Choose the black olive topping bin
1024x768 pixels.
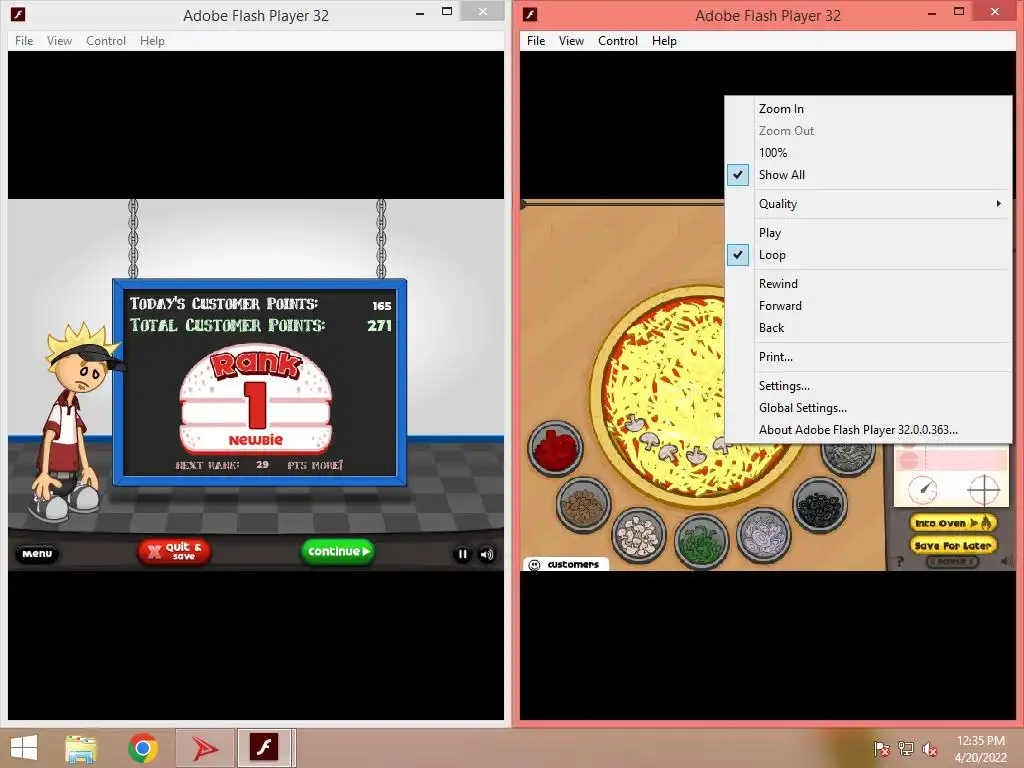pos(820,504)
